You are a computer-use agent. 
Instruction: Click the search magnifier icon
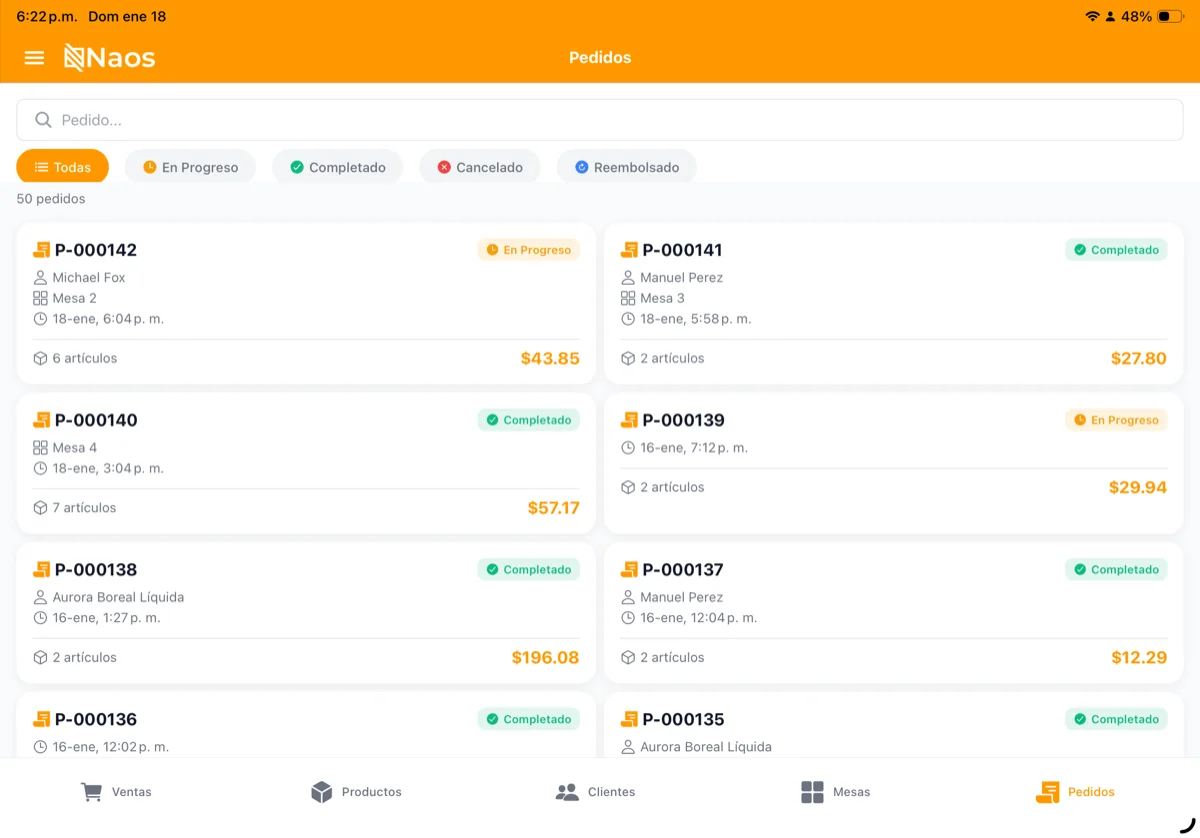click(x=43, y=120)
